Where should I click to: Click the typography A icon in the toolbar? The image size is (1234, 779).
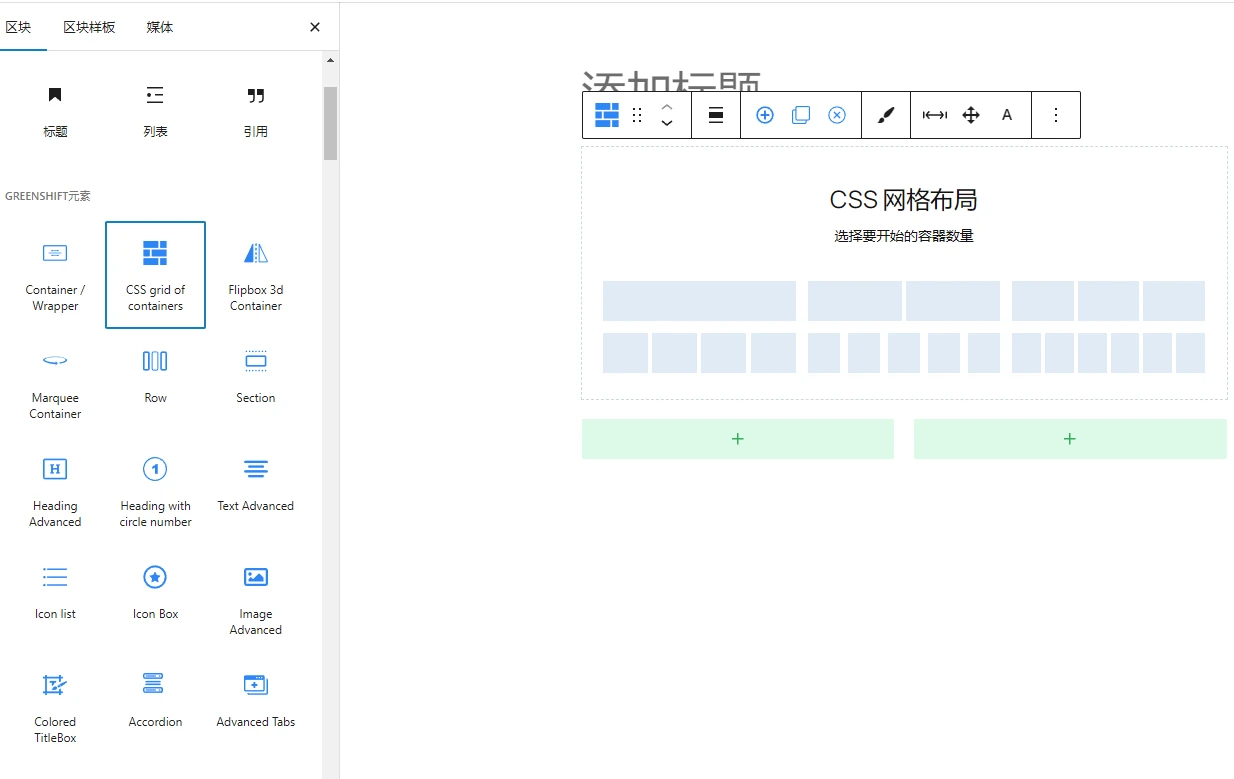[x=1007, y=115]
